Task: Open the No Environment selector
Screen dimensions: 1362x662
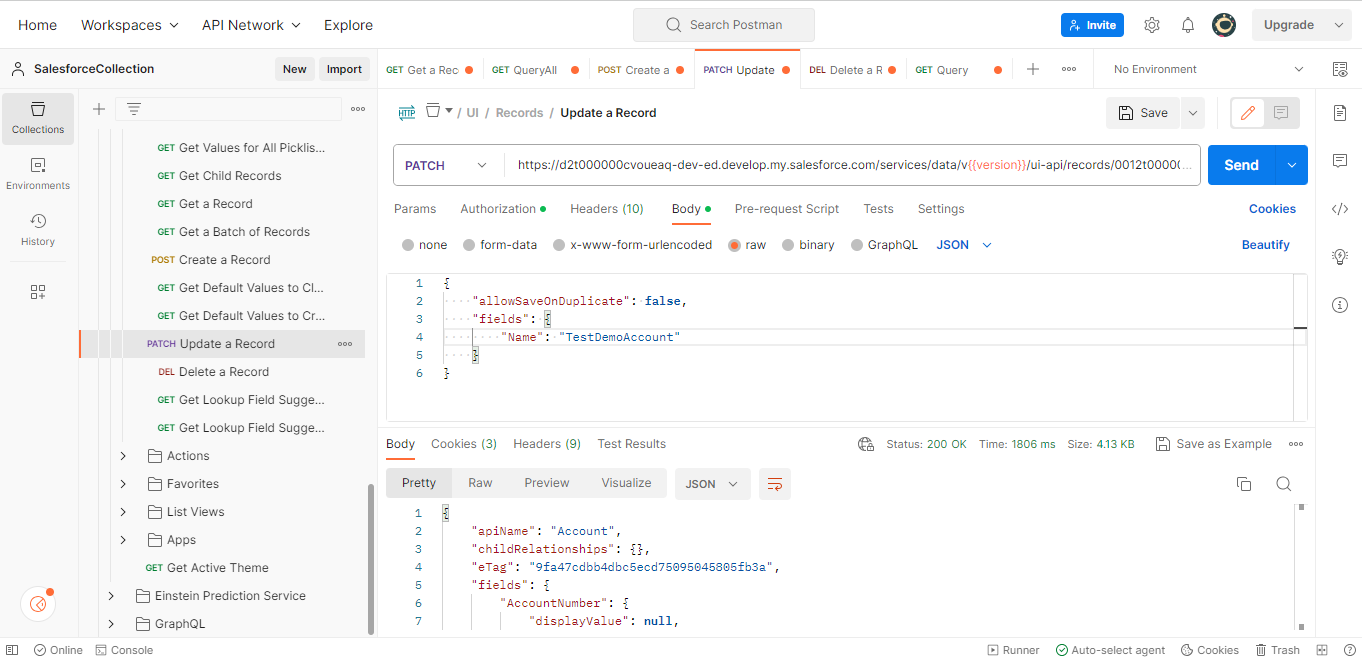Action: point(1208,69)
